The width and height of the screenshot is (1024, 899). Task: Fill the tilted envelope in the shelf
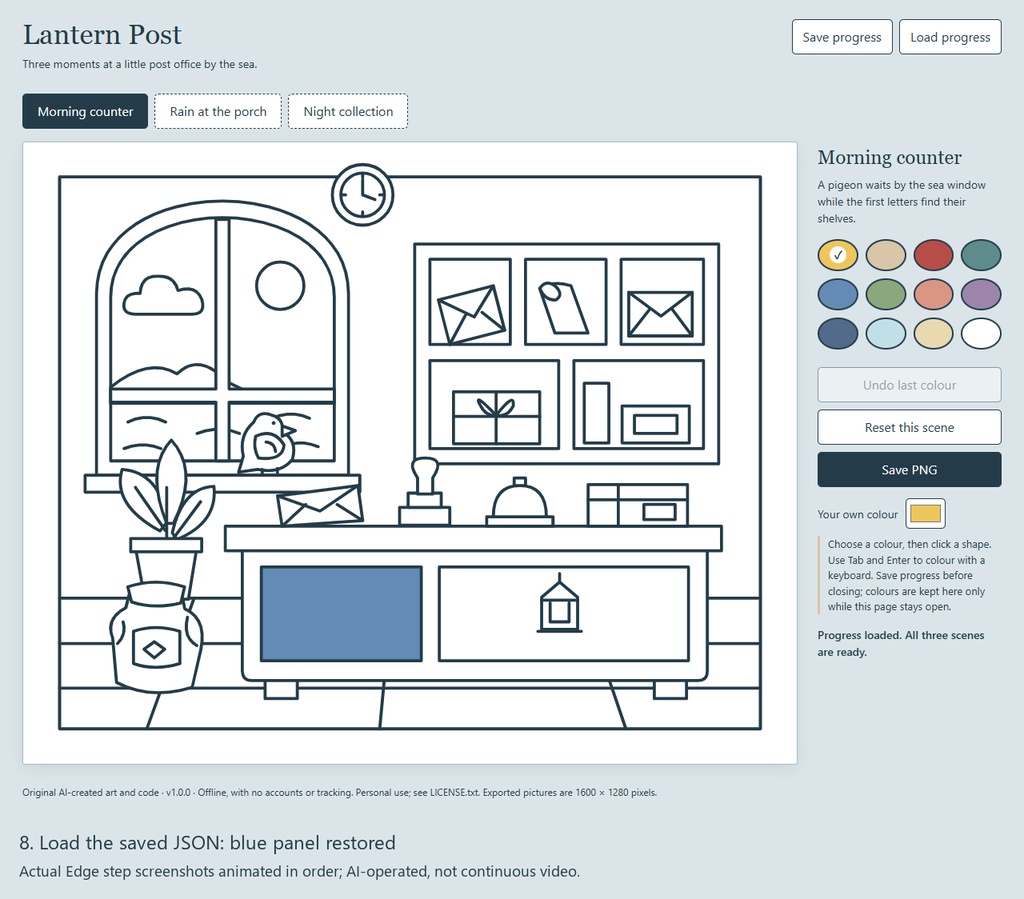471,315
